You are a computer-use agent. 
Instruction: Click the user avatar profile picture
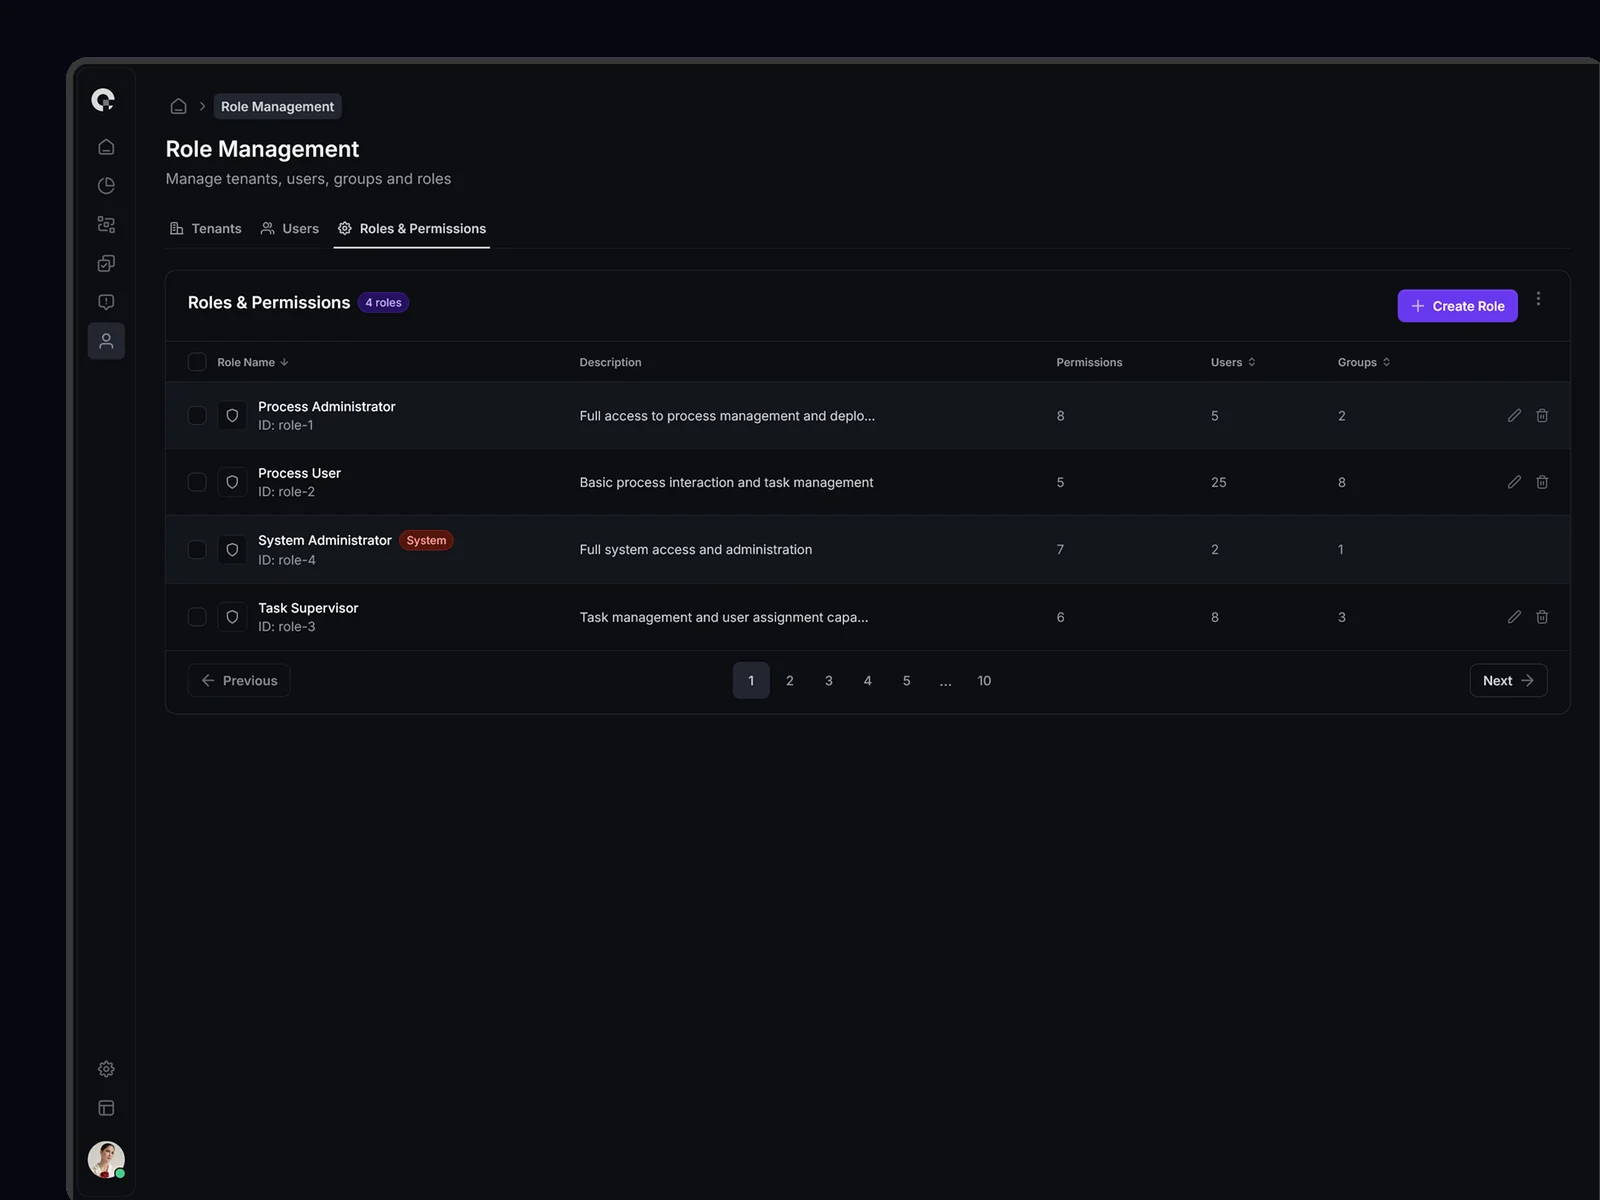pyautogui.click(x=106, y=1159)
